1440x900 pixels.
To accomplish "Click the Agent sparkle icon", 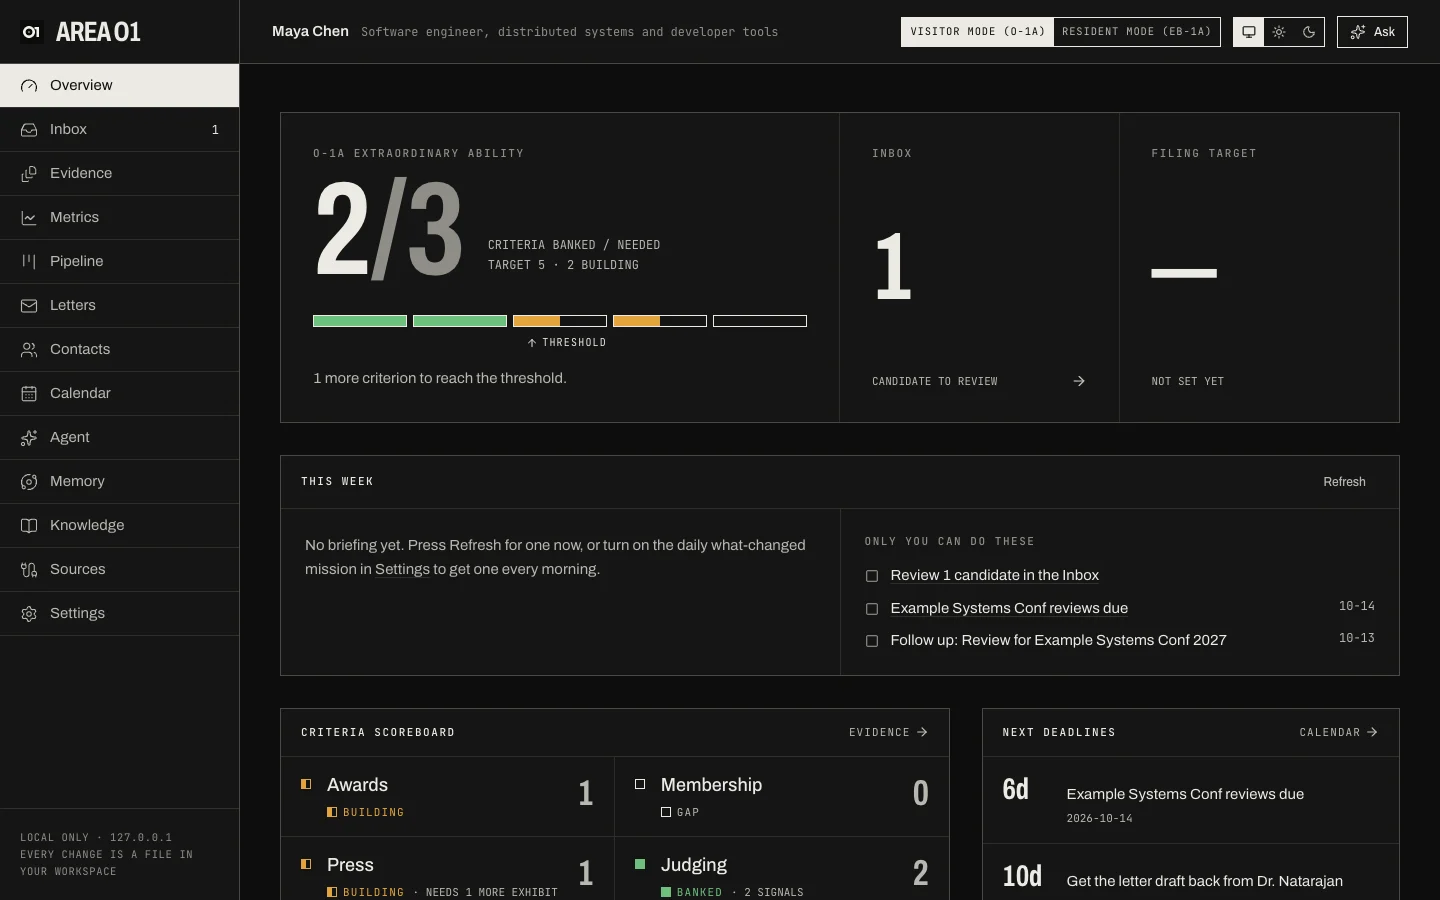I will [x=29, y=438].
